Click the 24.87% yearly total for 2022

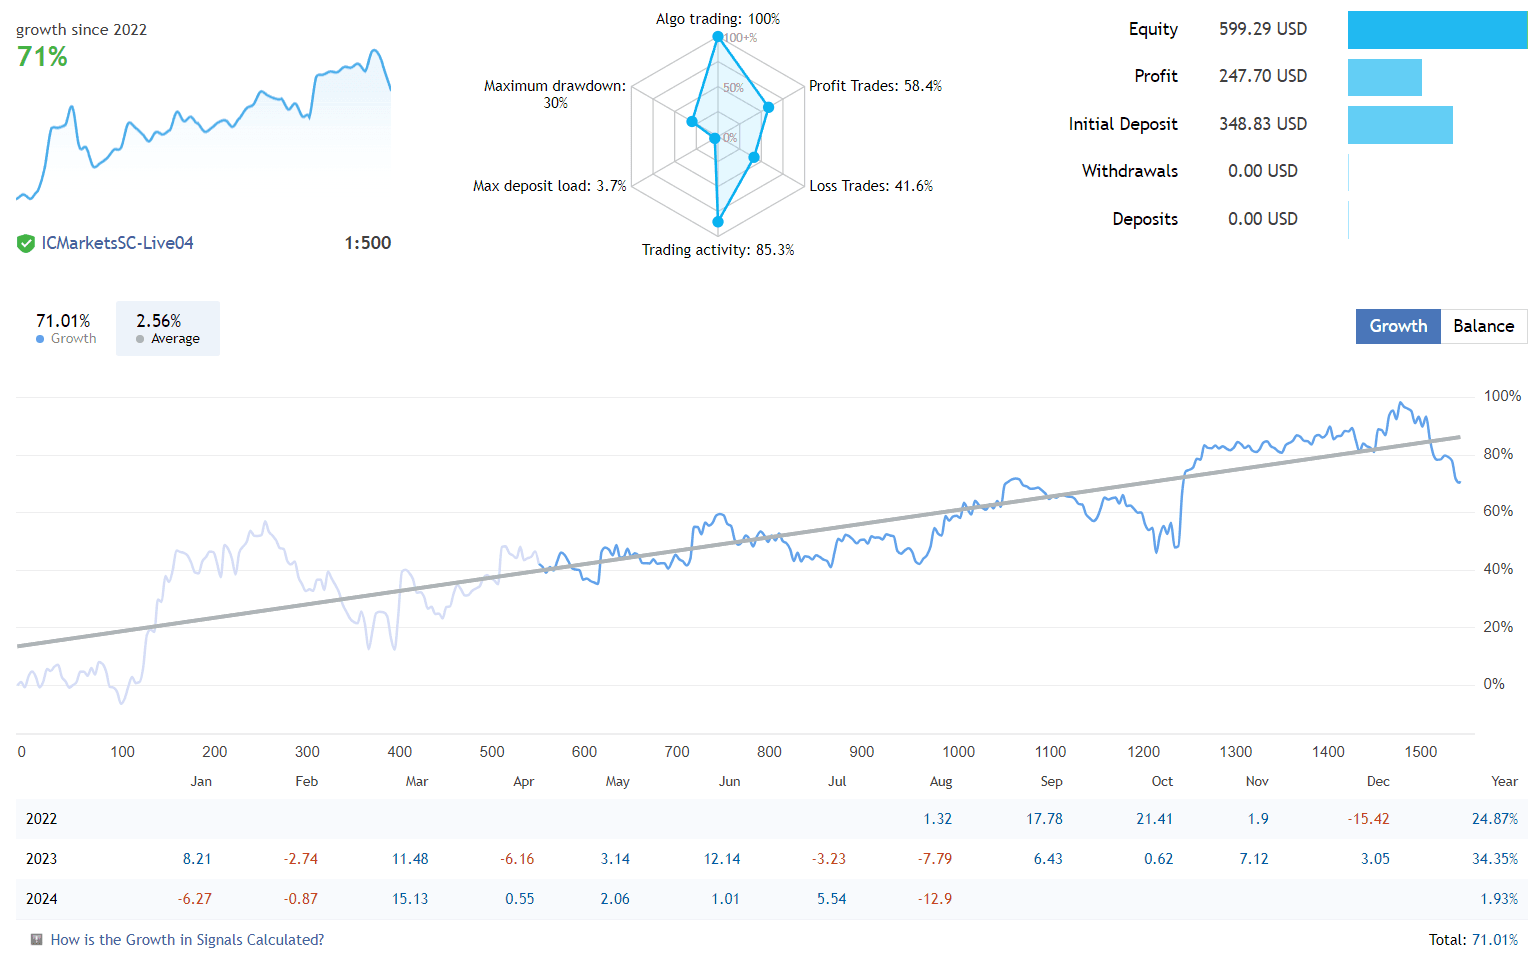point(1494,818)
